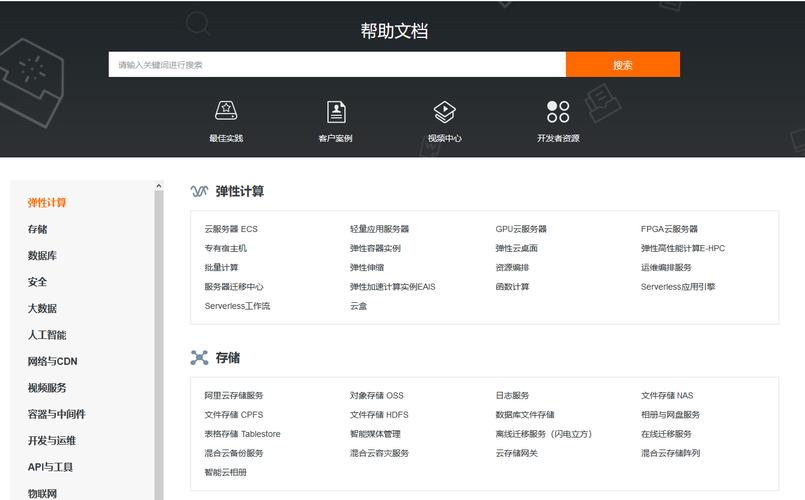The height and width of the screenshot is (500, 805).
Task: Select 大数据 in the sidebar
Action: (42, 309)
